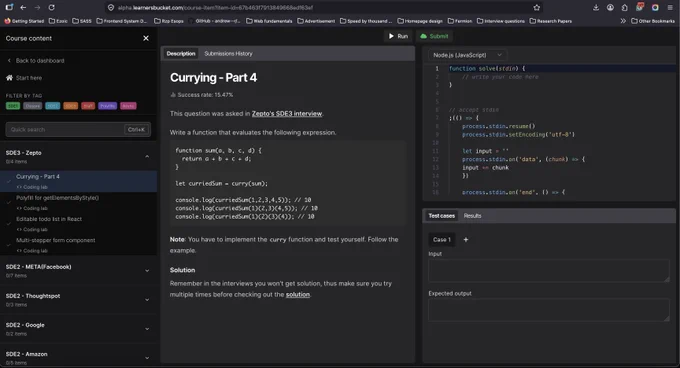Image resolution: width=680 pixels, height=368 pixels.
Task: Bookmark this page with the star icon
Action: pyautogui.click(x=536, y=7)
